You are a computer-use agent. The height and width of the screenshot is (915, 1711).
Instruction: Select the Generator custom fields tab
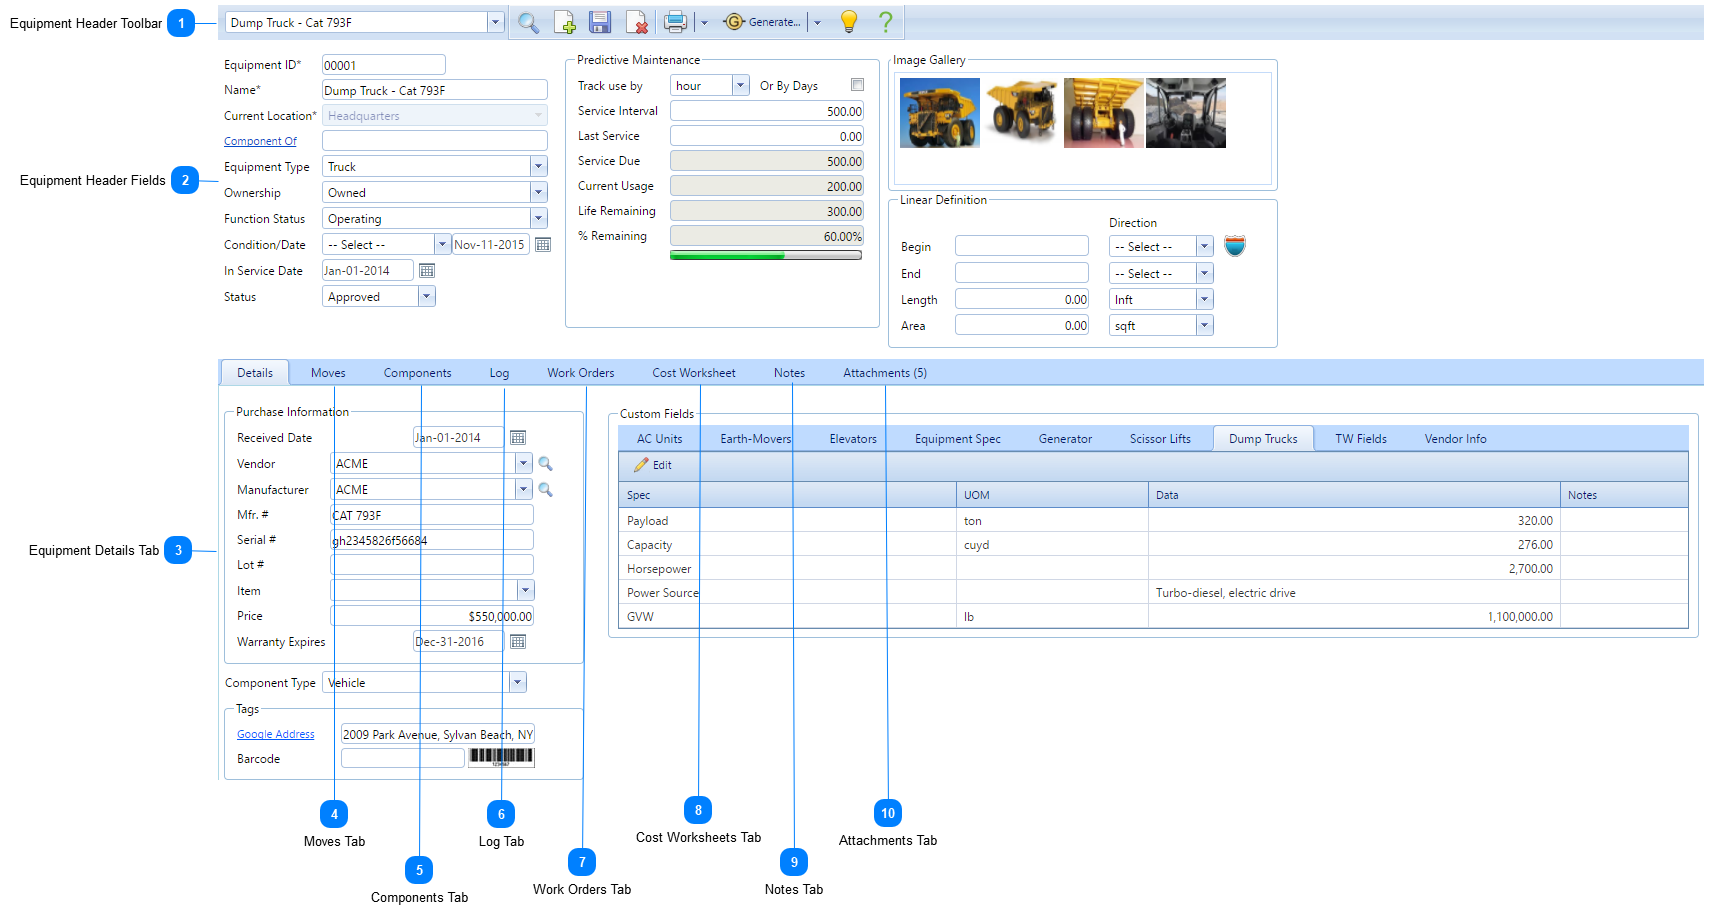pyautogui.click(x=1065, y=439)
